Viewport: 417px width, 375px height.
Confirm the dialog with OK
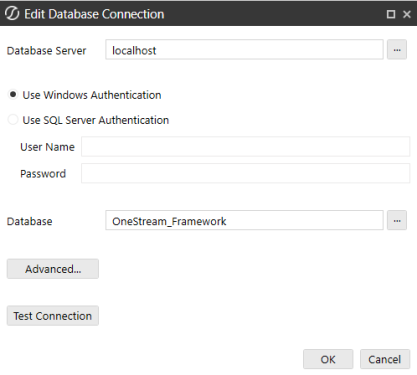[x=328, y=359]
